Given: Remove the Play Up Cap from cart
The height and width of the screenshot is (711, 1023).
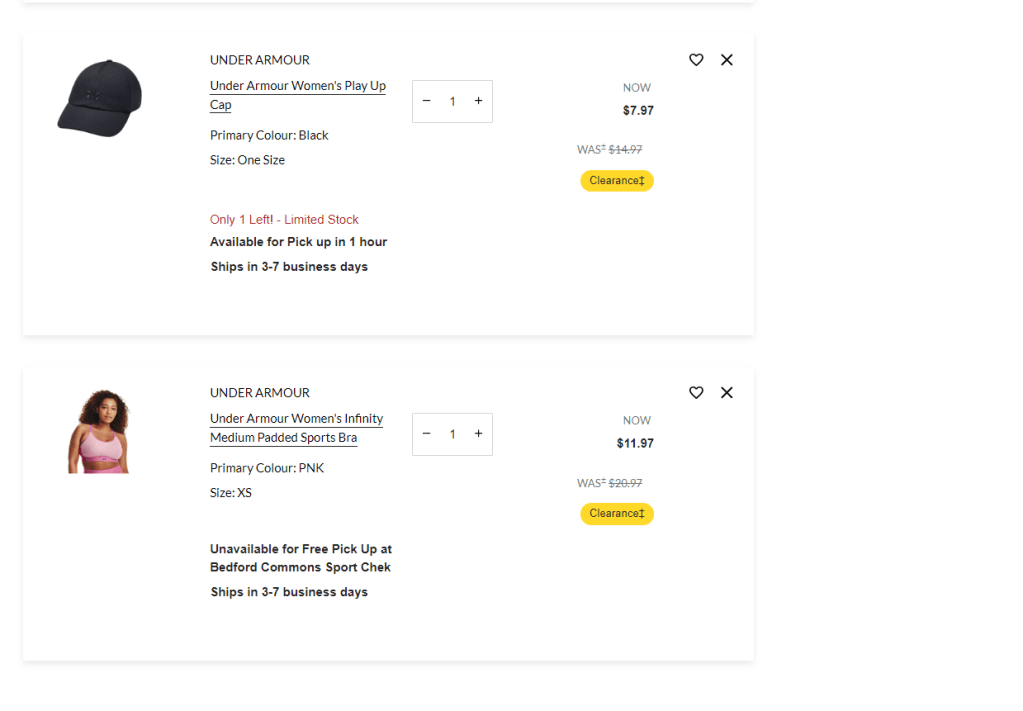Looking at the screenshot, I should [x=727, y=60].
